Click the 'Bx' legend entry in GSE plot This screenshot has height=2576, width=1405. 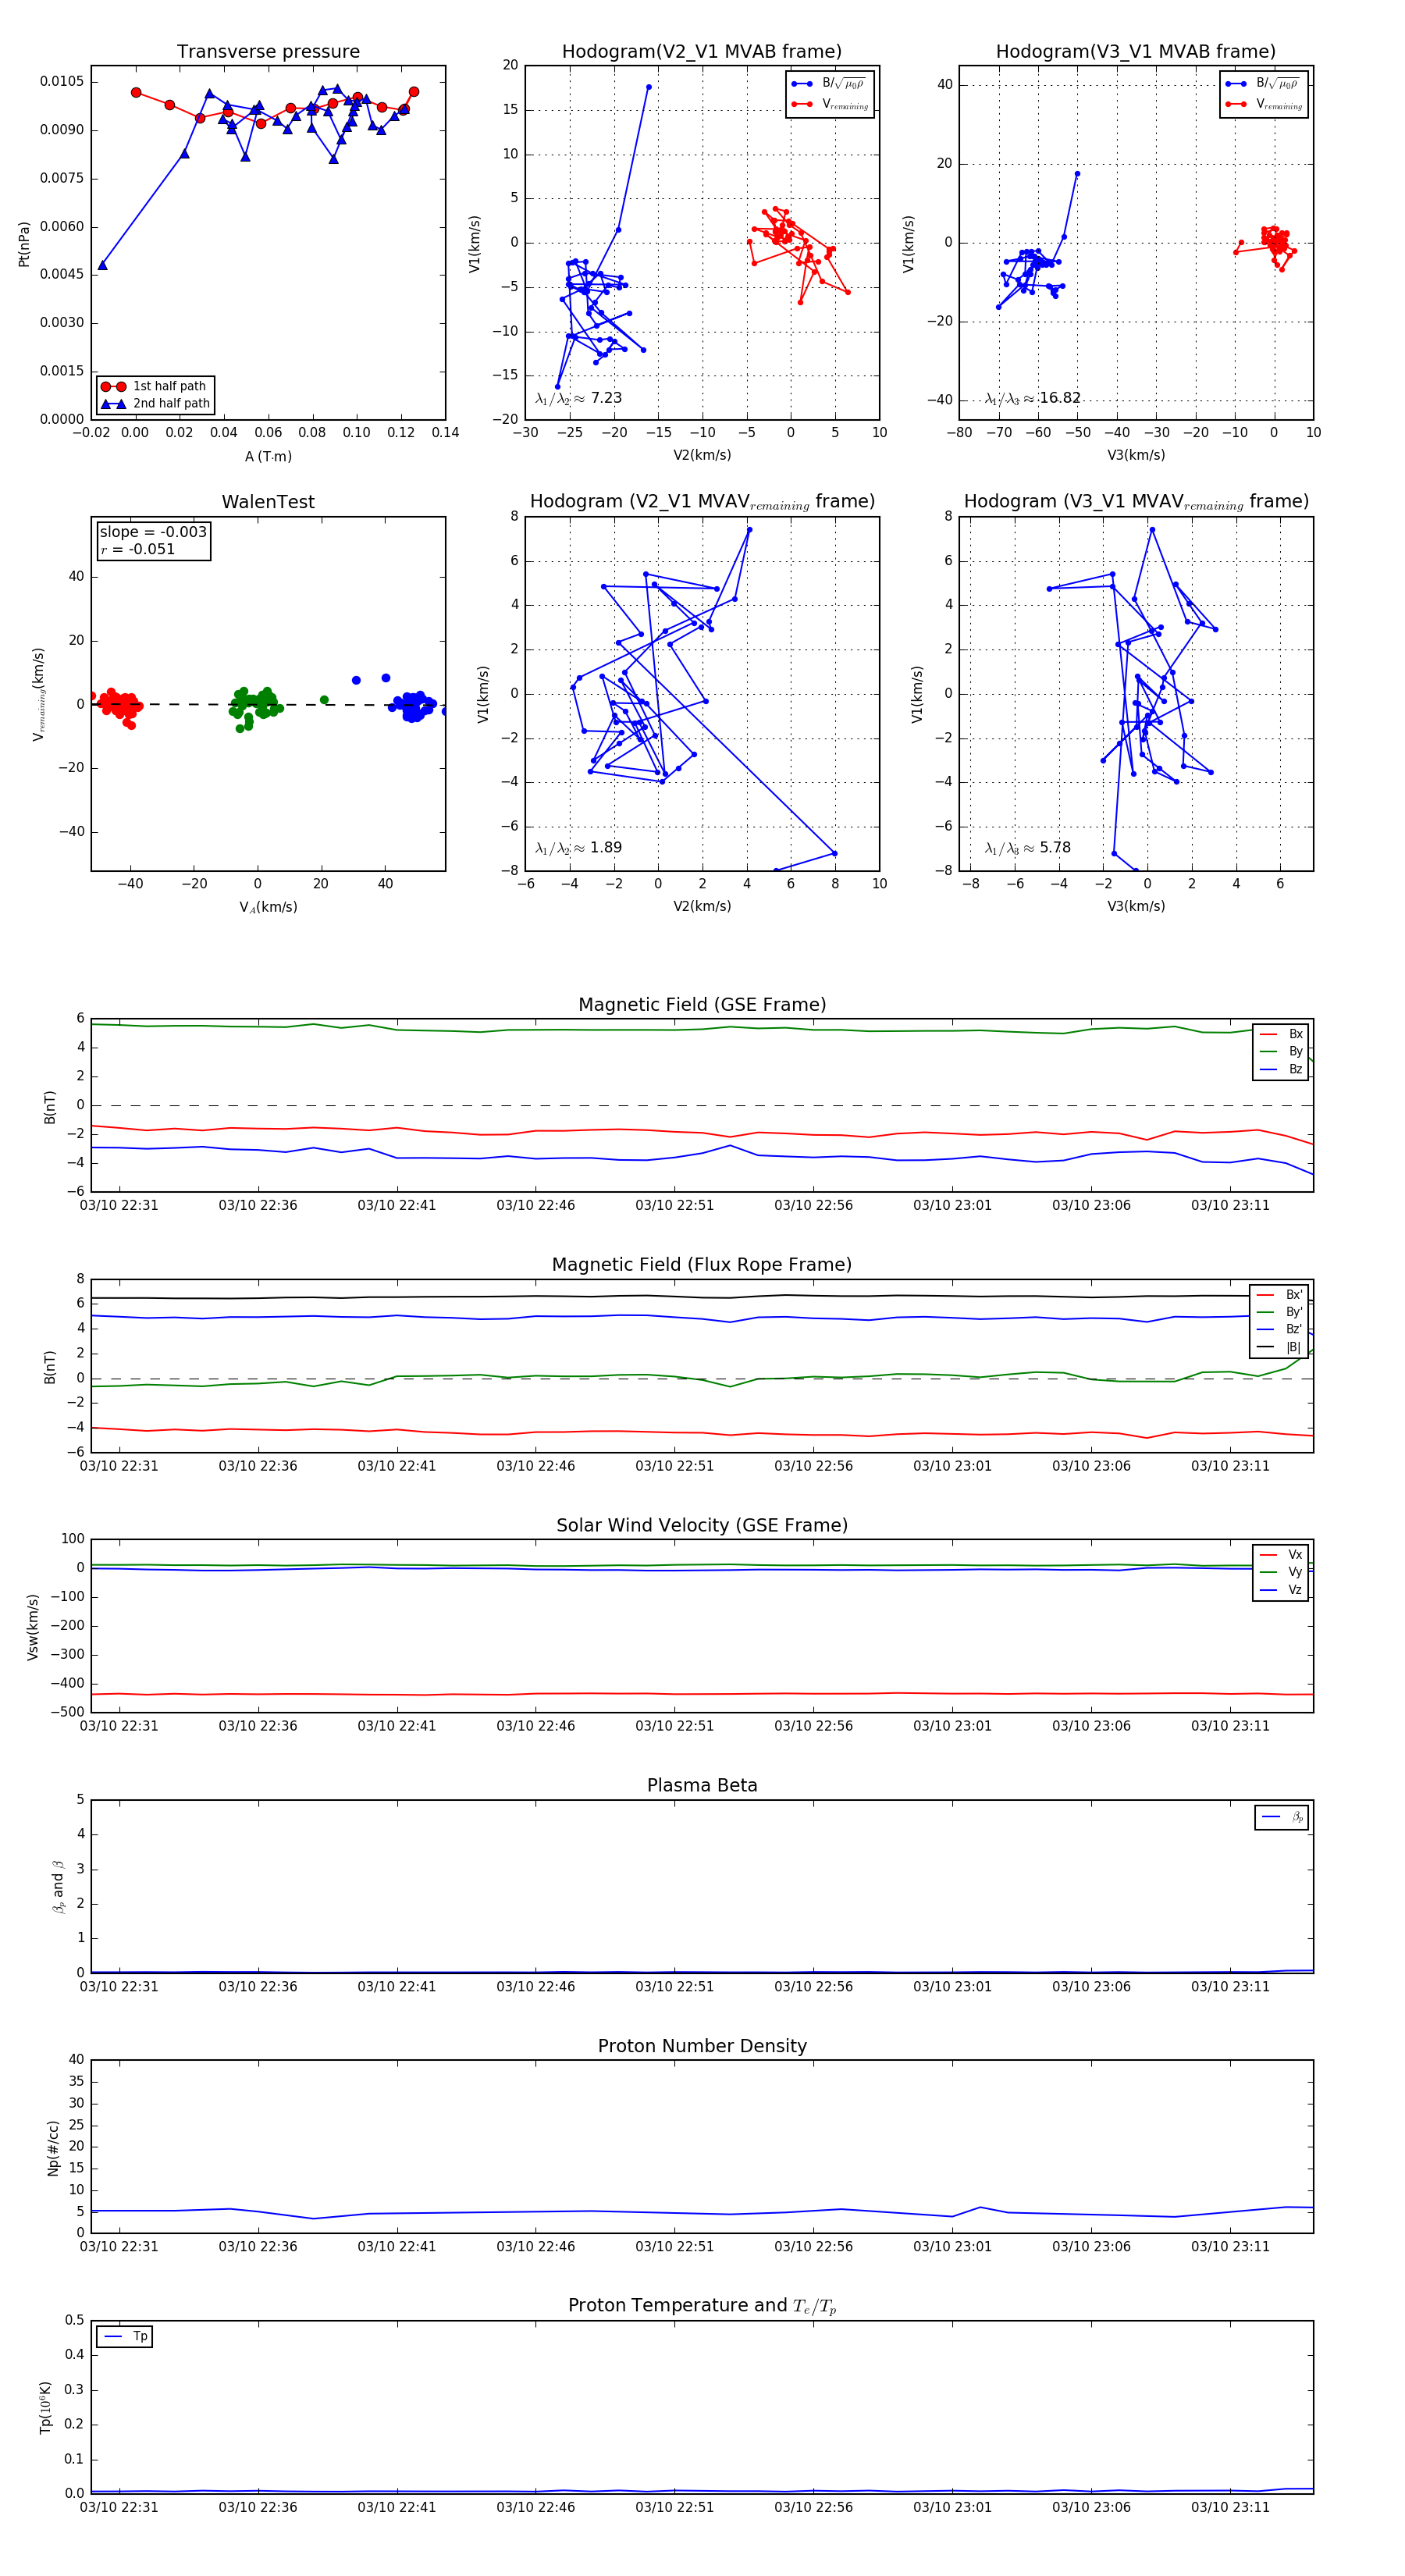click(1281, 1034)
